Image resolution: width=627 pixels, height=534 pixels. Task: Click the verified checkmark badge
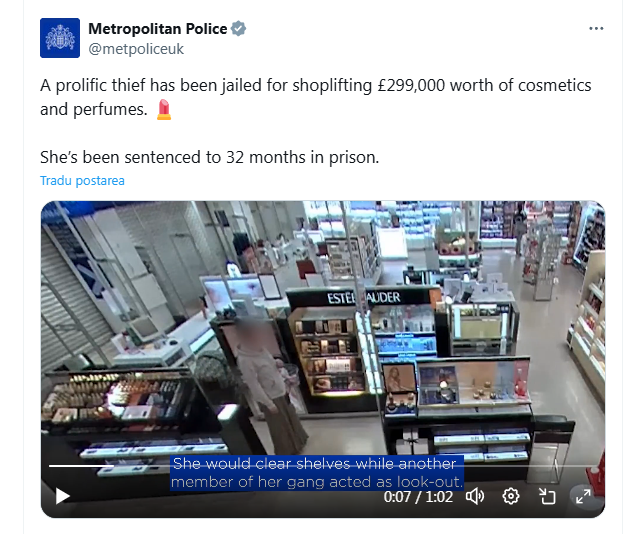[x=239, y=29]
